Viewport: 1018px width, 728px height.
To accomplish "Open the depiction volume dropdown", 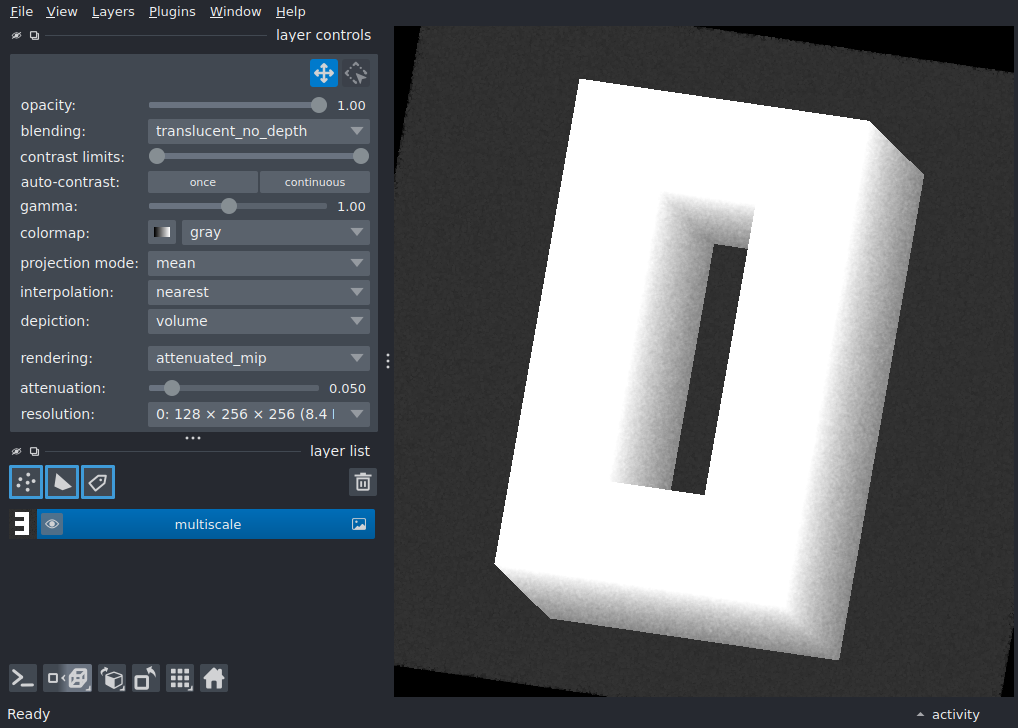I will click(x=259, y=321).
